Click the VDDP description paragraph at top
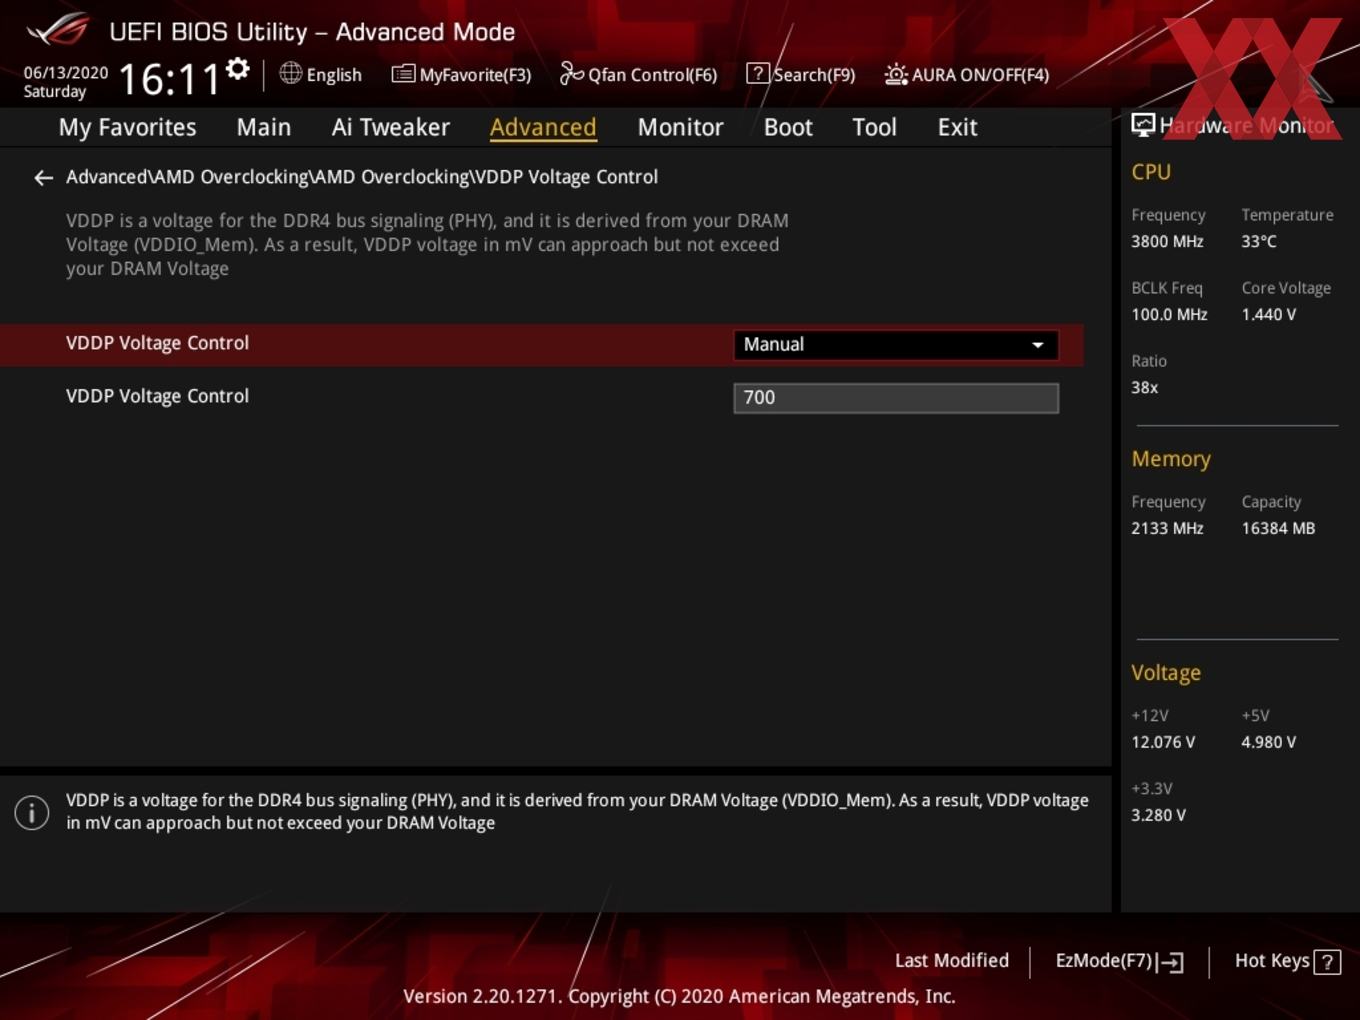 (427, 244)
